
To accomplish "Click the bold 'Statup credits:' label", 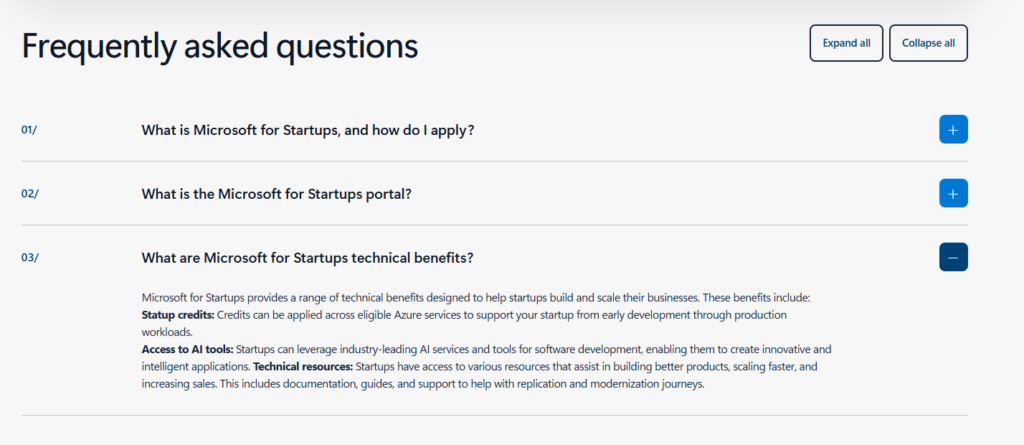I will (x=178, y=315).
